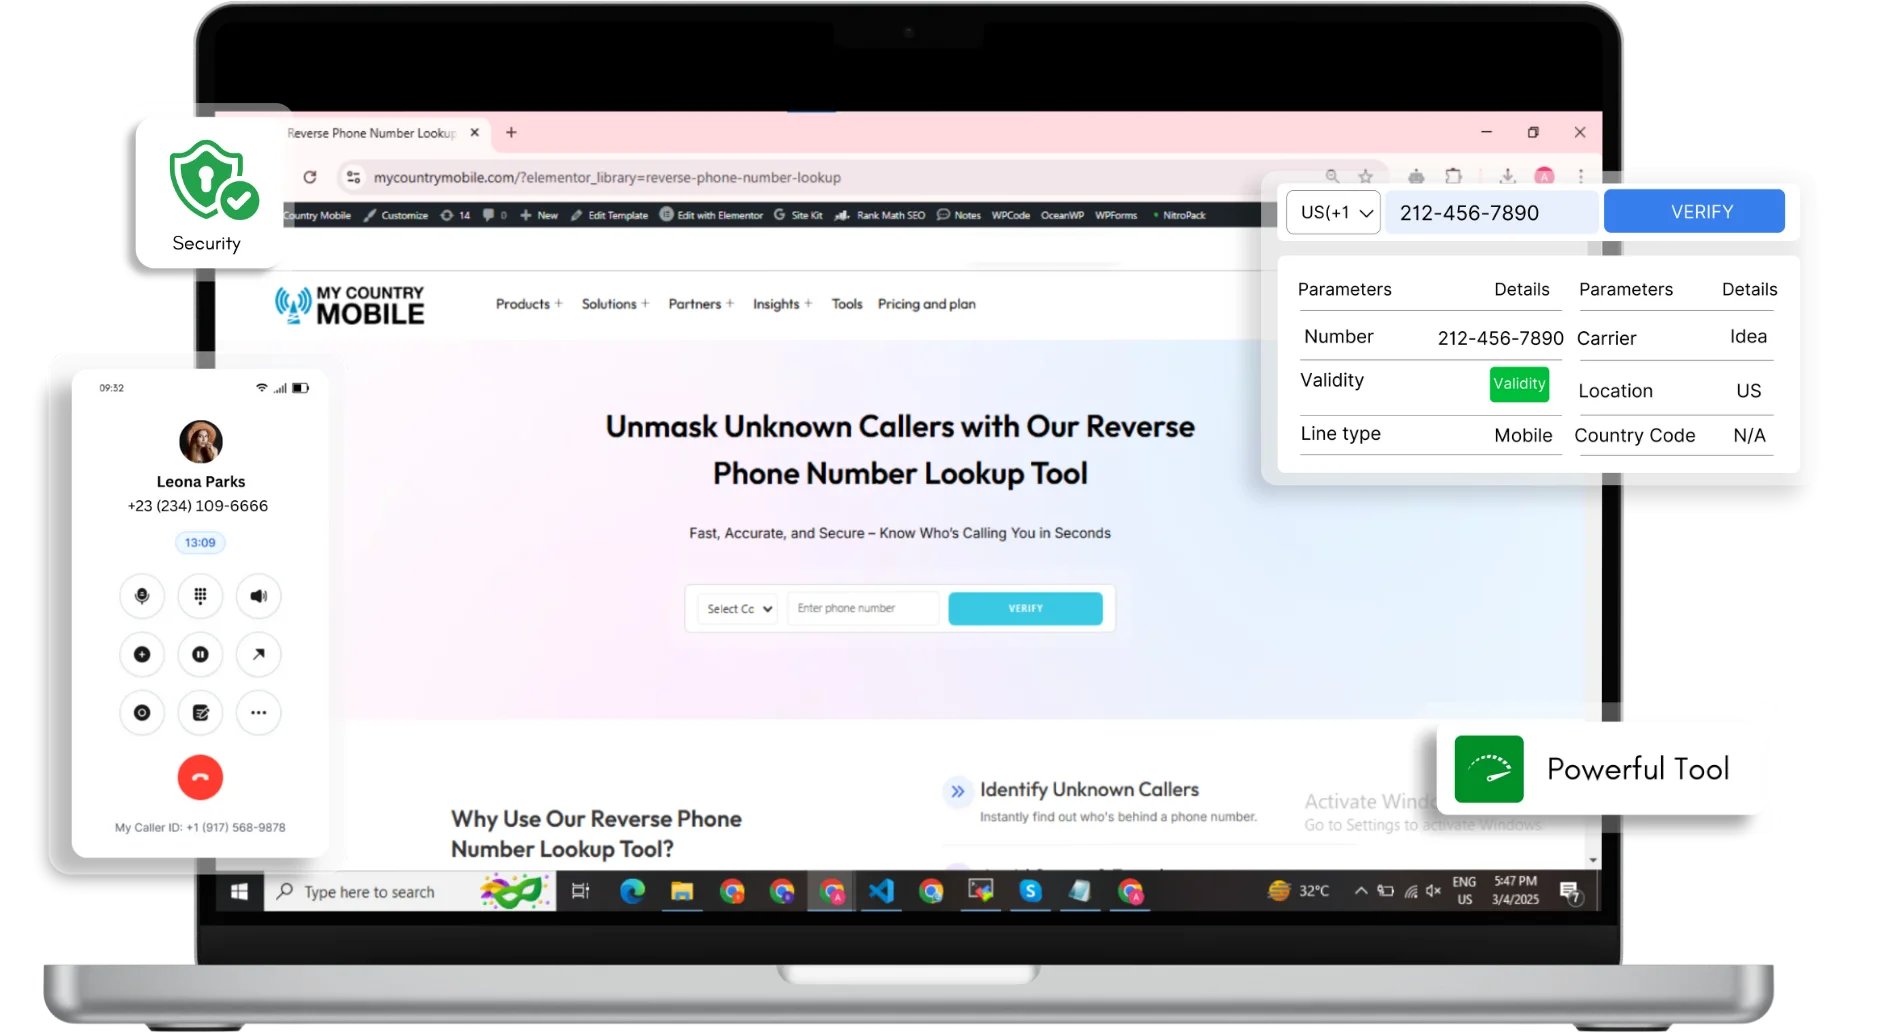
Task: Click the Enter phone number field
Action: (x=862, y=608)
